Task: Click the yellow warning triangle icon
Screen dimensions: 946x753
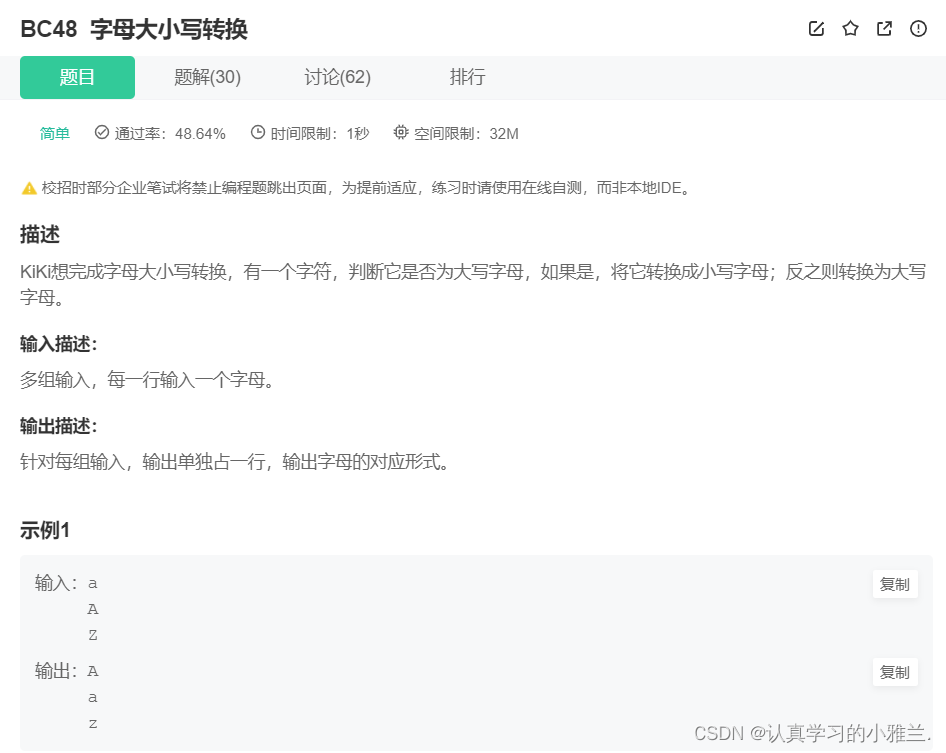Action: 29,188
